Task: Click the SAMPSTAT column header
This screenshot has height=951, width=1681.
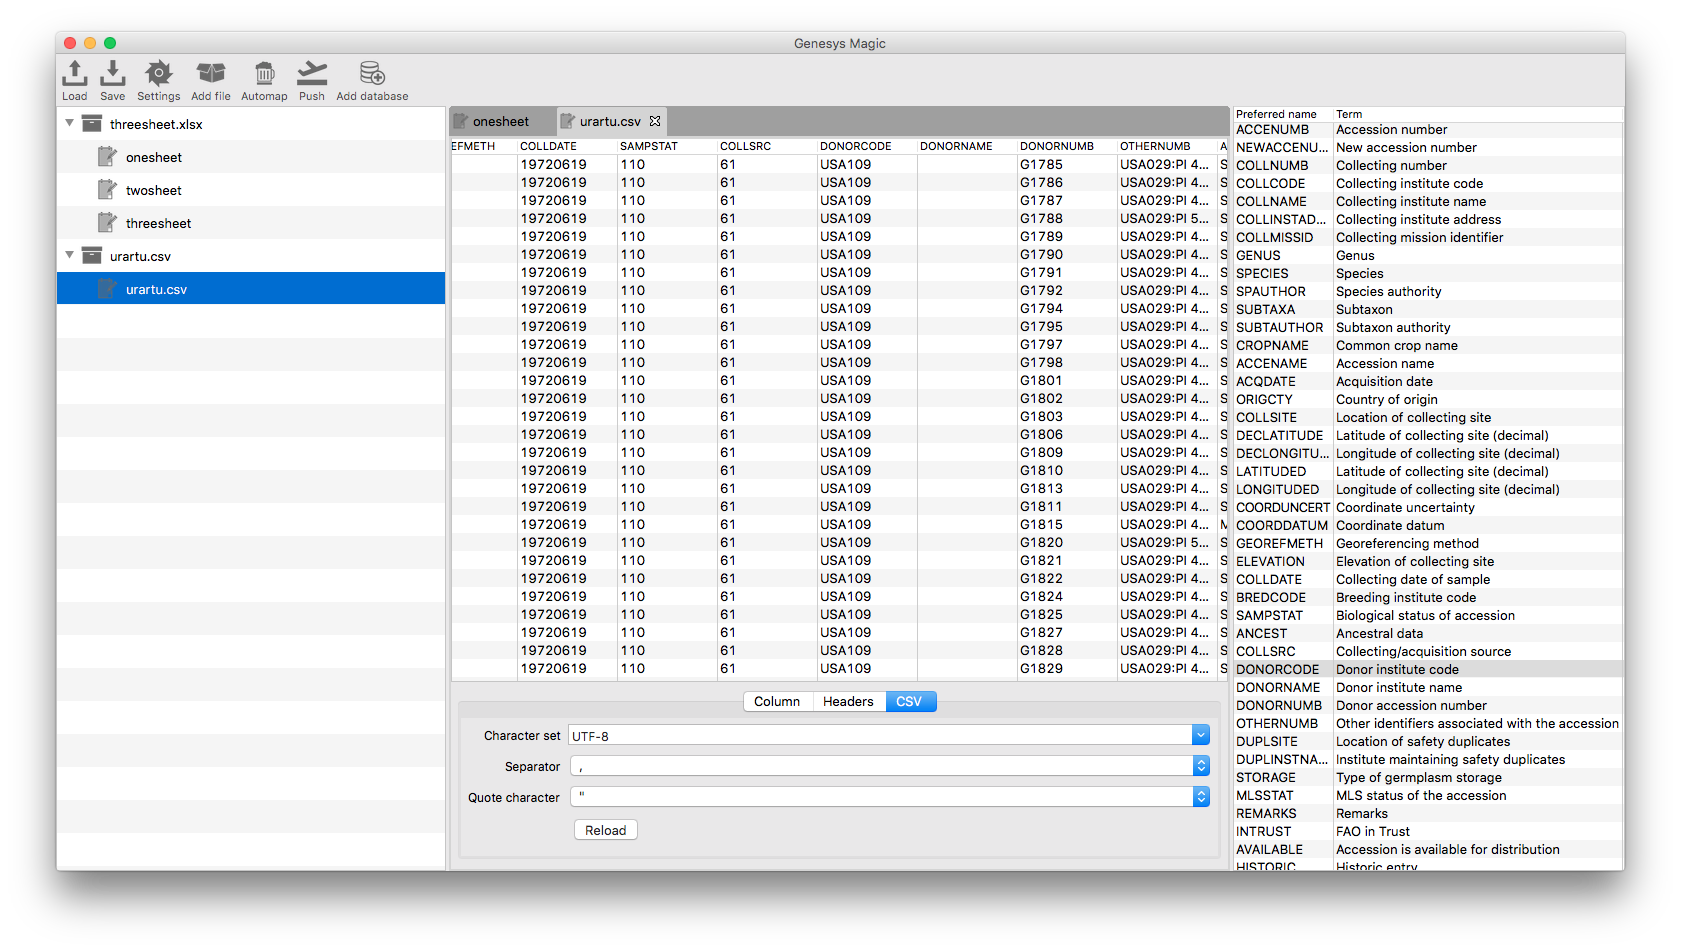Action: [x=667, y=146]
